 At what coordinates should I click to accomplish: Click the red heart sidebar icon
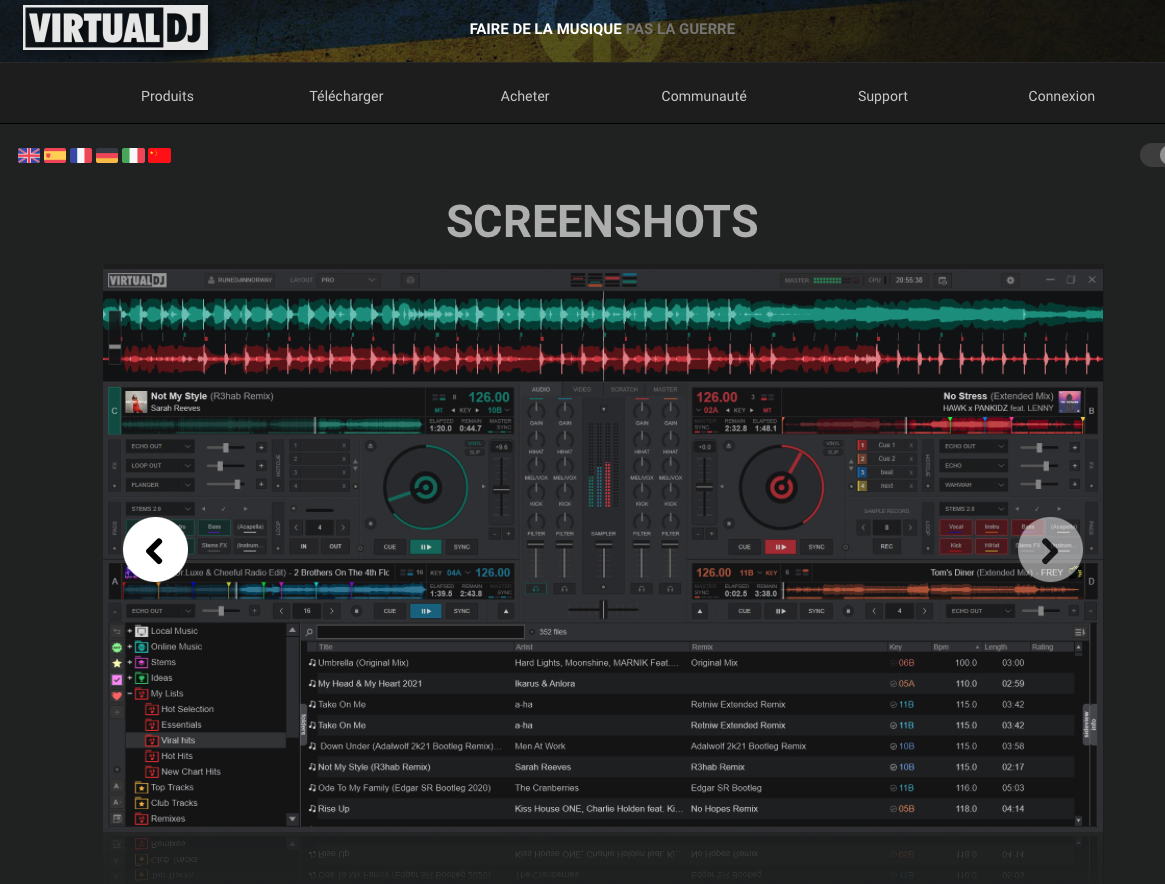117,695
